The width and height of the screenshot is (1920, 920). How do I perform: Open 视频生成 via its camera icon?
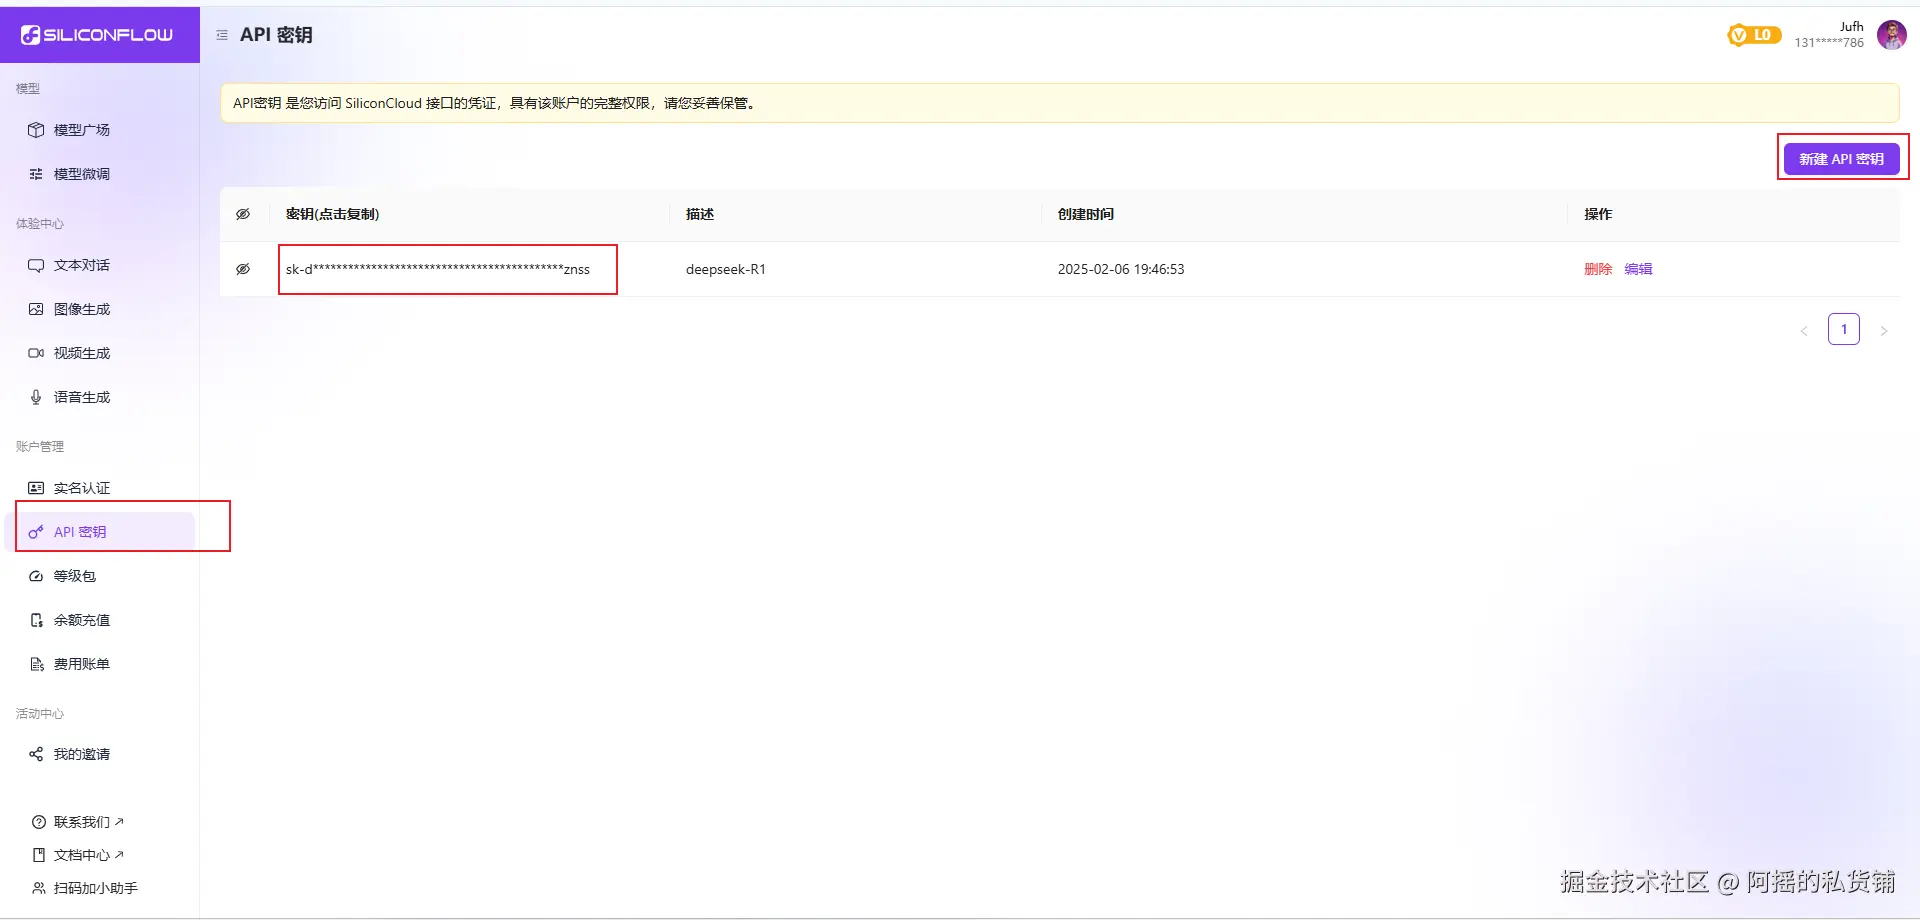36,353
